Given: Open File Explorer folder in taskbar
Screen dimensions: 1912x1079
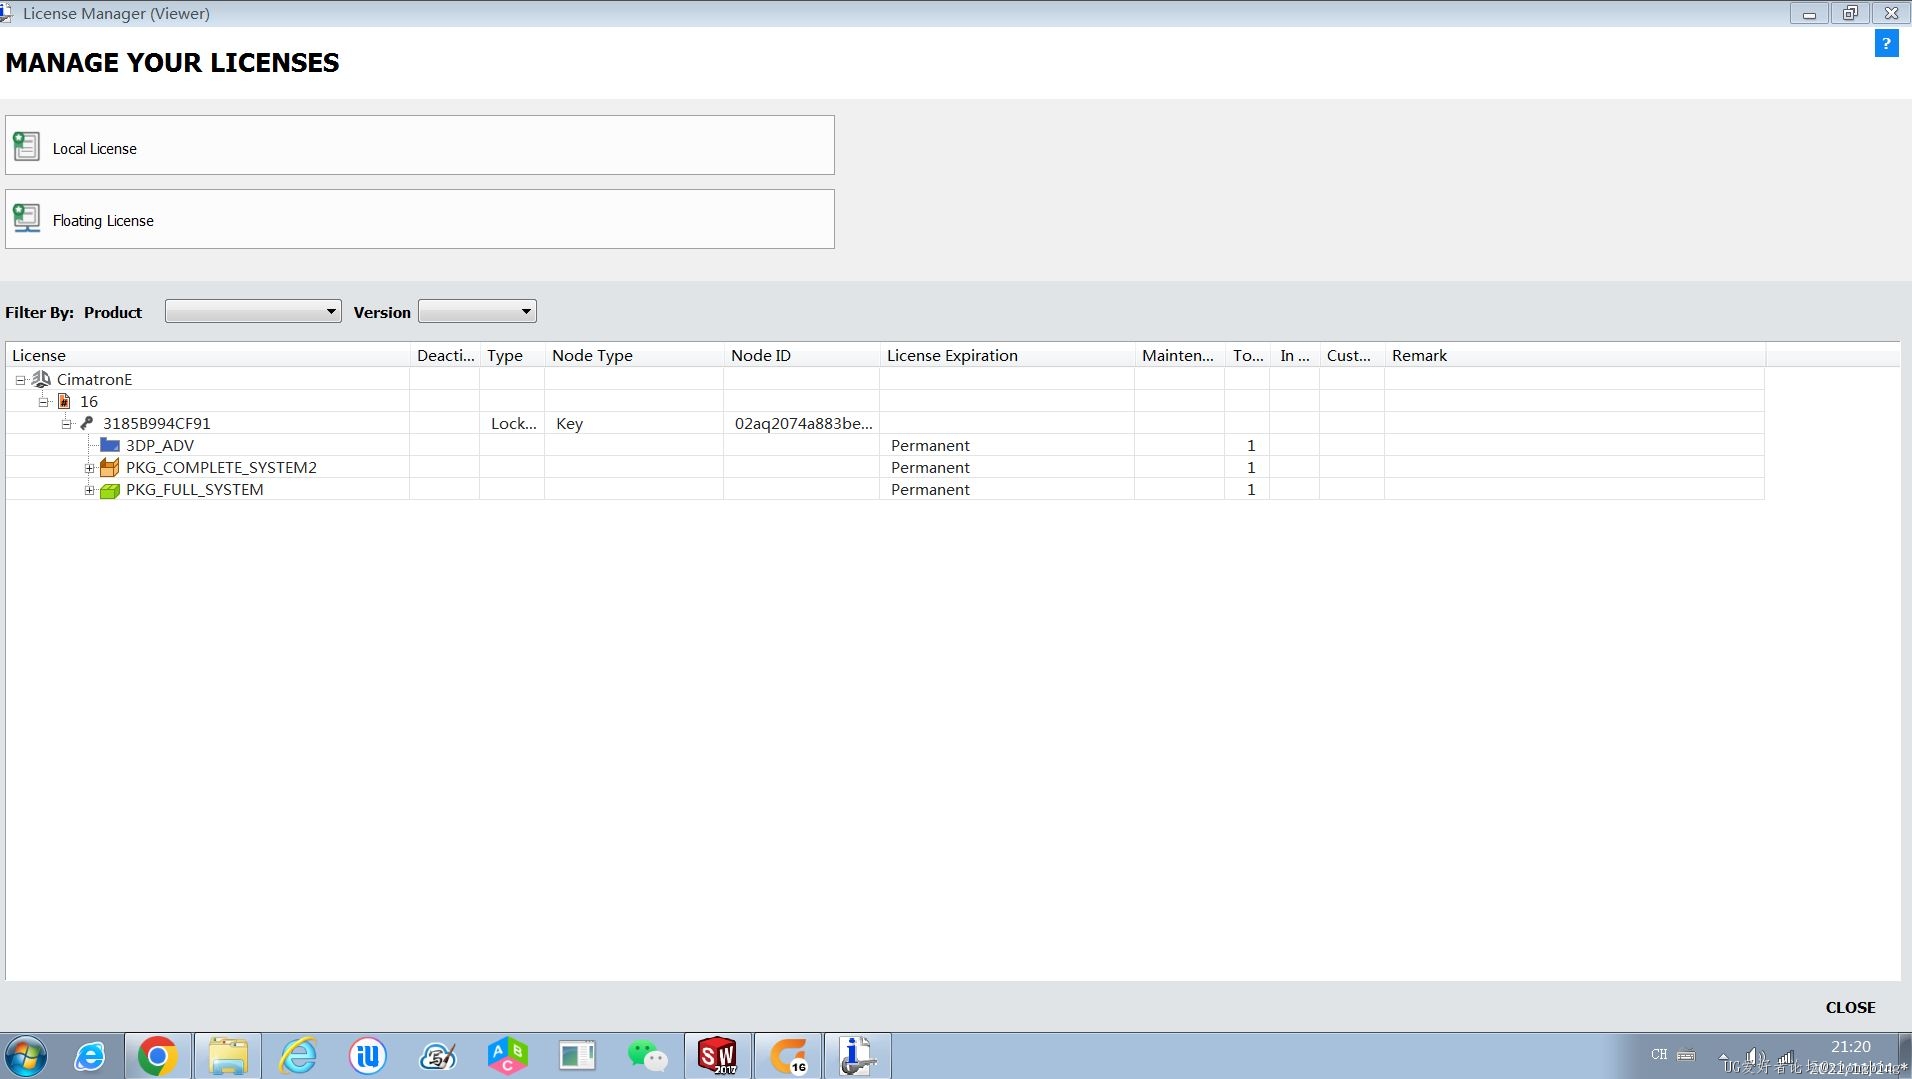Looking at the screenshot, I should tap(228, 1056).
